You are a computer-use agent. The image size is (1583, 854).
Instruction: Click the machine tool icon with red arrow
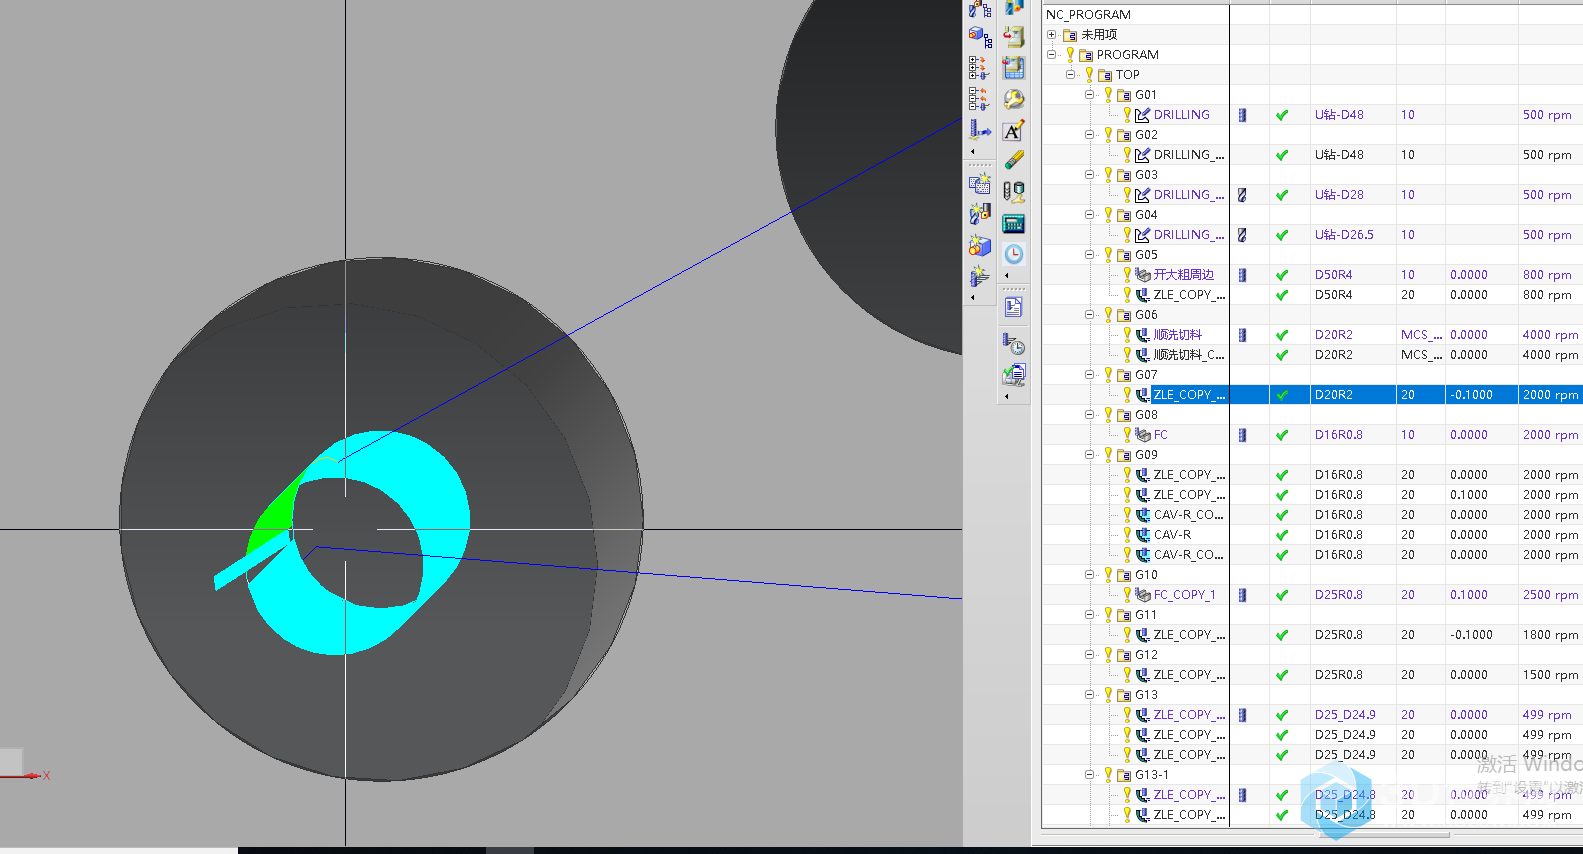click(x=1014, y=37)
